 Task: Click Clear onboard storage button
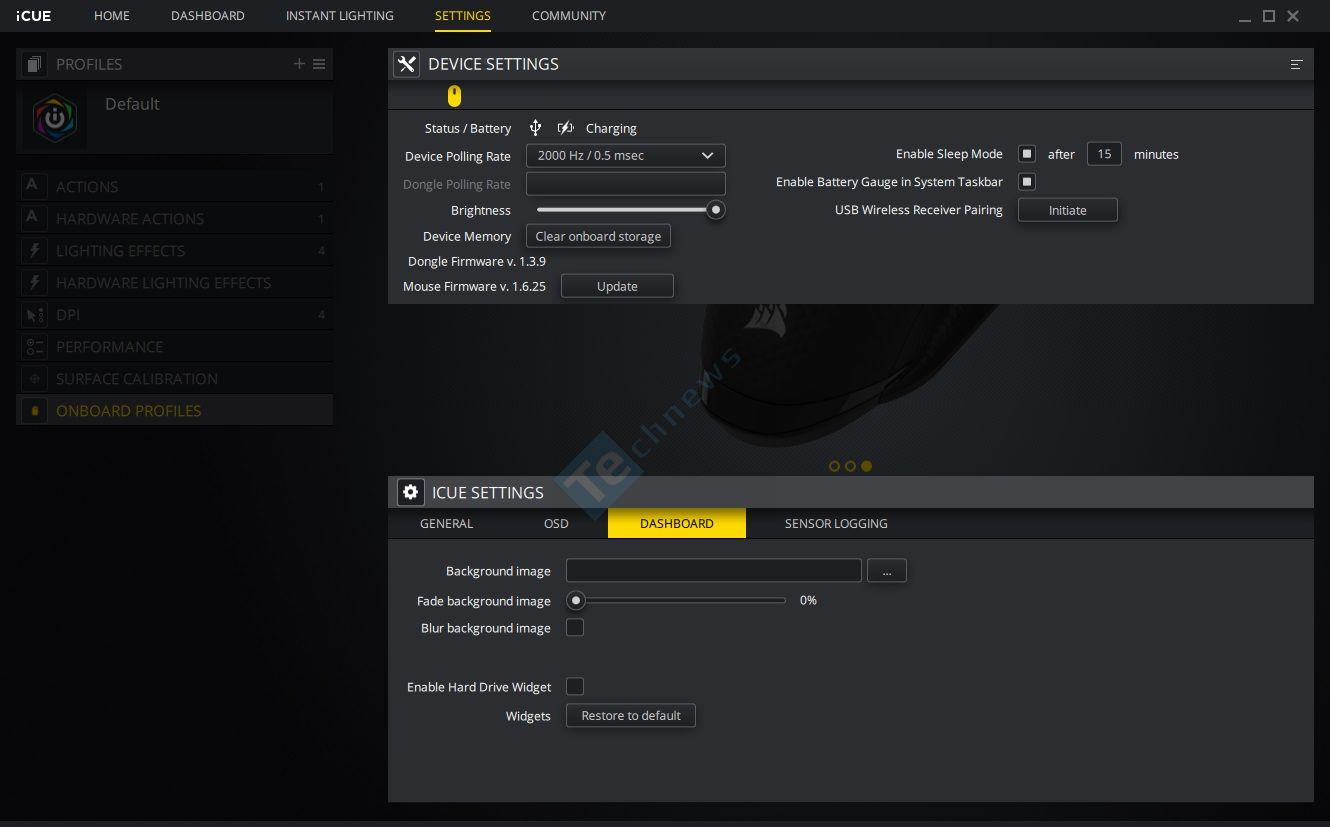click(598, 236)
